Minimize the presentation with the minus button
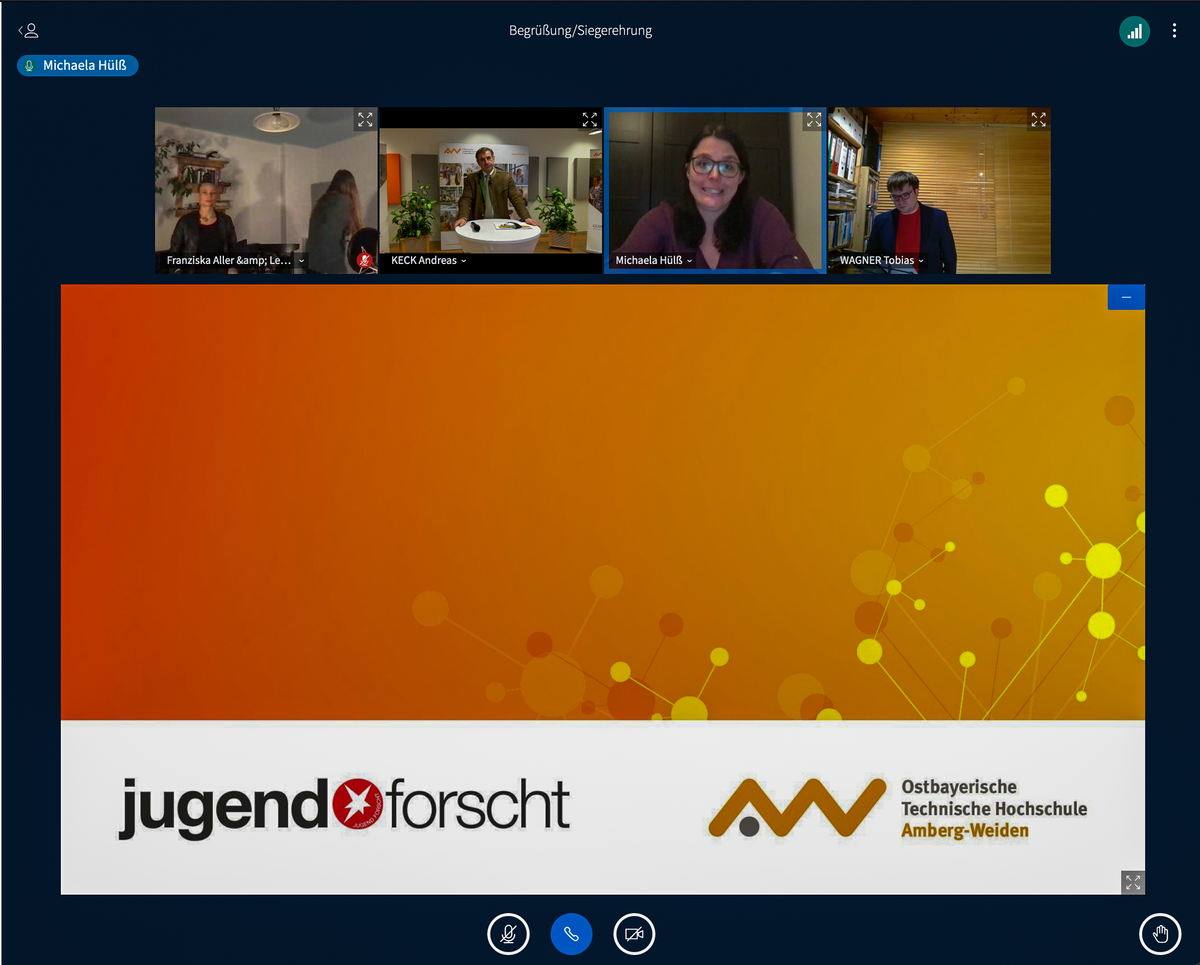Viewport: 1200px width, 965px height. point(1126,297)
